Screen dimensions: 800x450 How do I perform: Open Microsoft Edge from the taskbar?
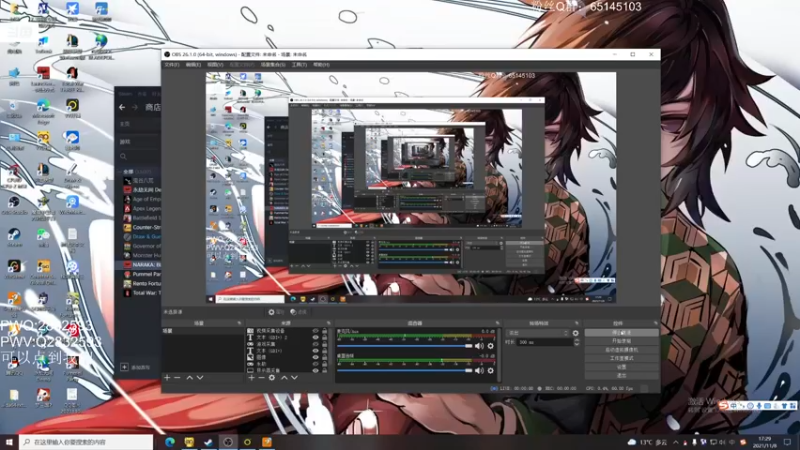(x=170, y=442)
